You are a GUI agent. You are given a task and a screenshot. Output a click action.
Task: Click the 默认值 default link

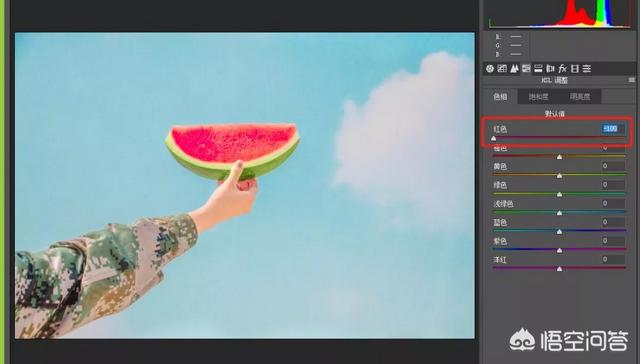555,114
